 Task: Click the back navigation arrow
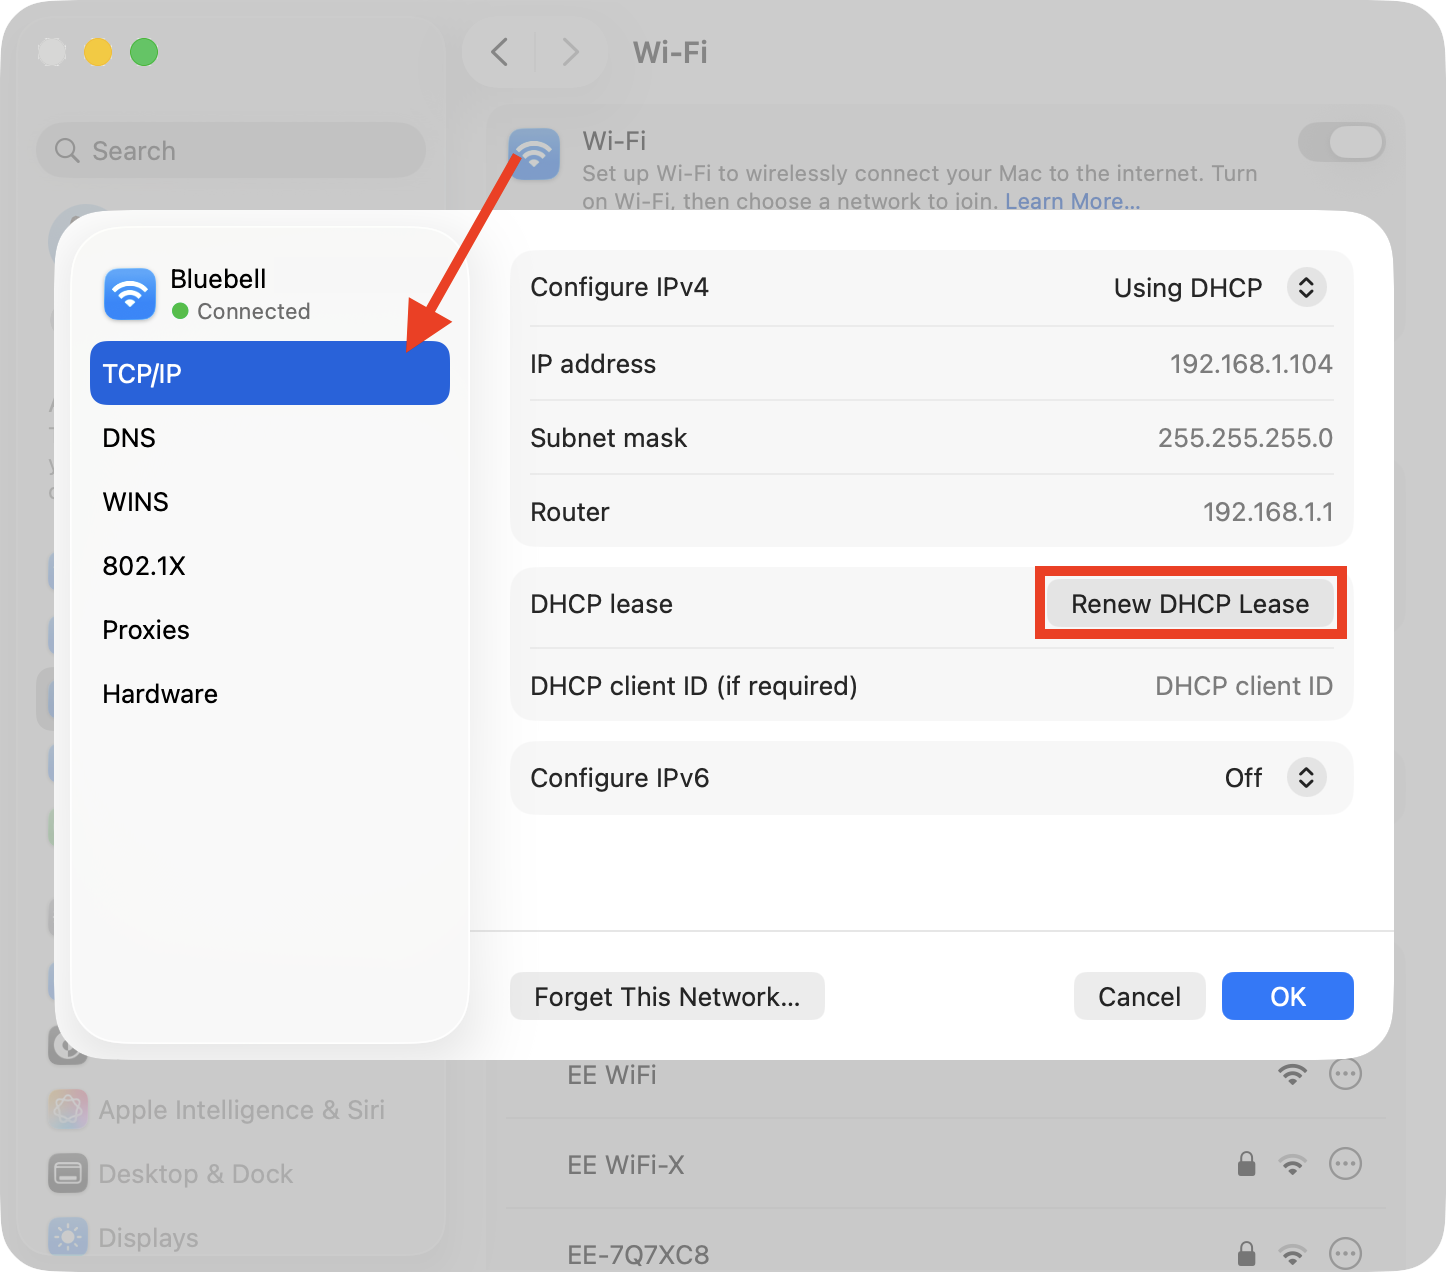[499, 52]
